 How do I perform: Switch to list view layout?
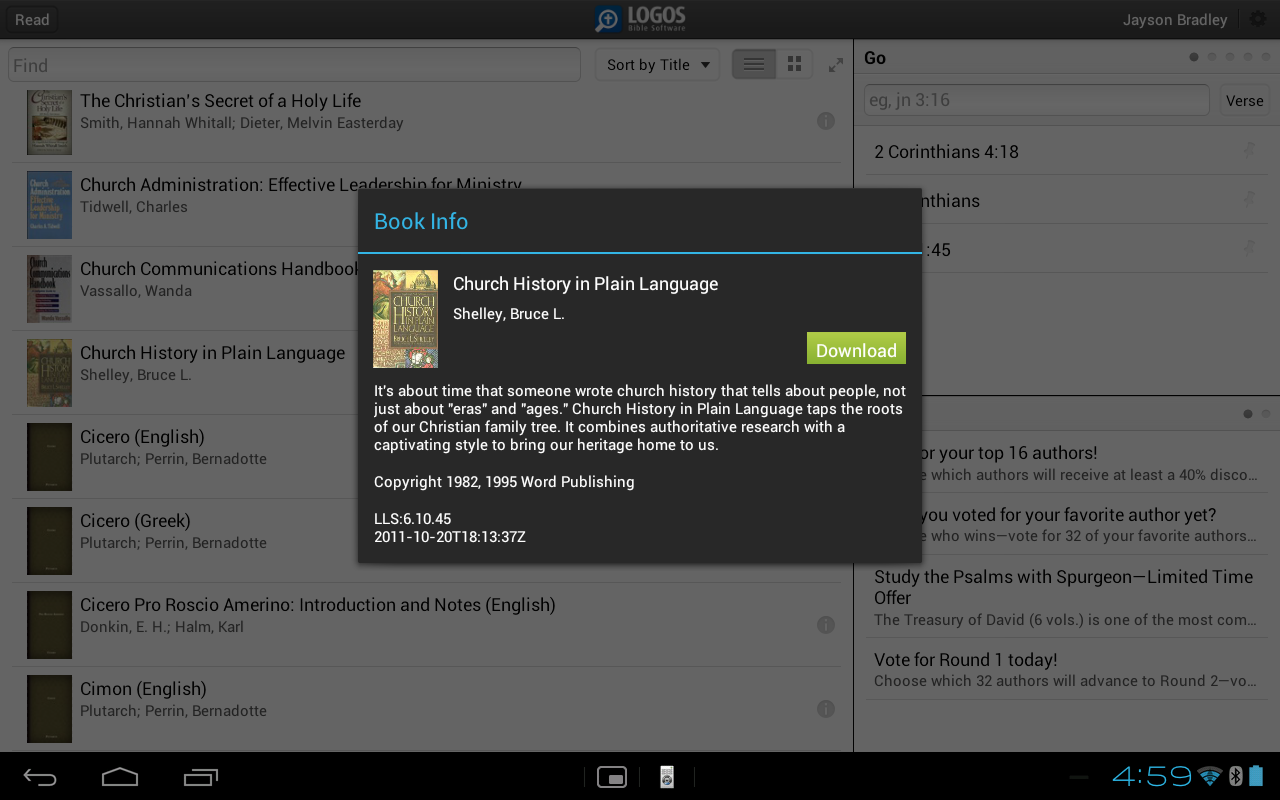point(754,65)
